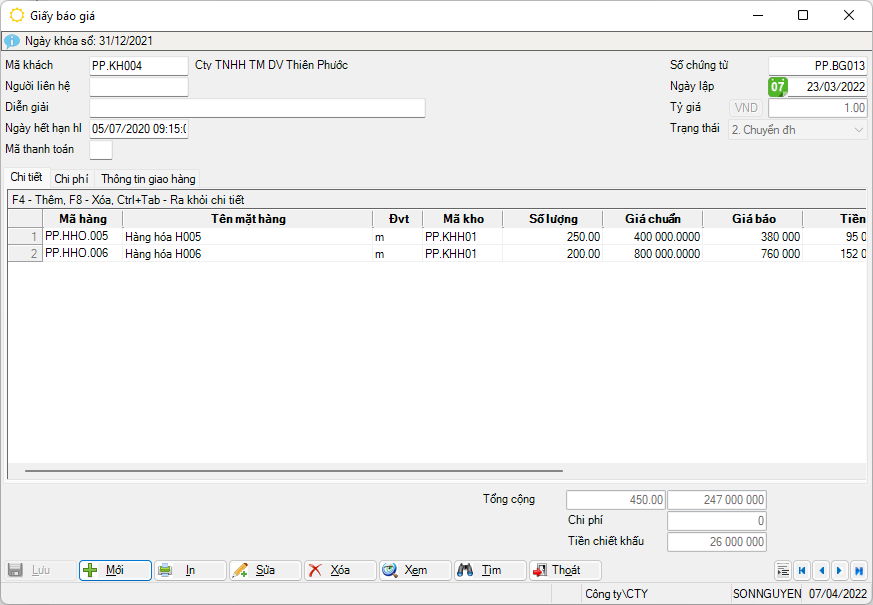Image resolution: width=873 pixels, height=605 pixels.
Task: Expand the Trạng thái status dropdown
Action: click(x=859, y=130)
